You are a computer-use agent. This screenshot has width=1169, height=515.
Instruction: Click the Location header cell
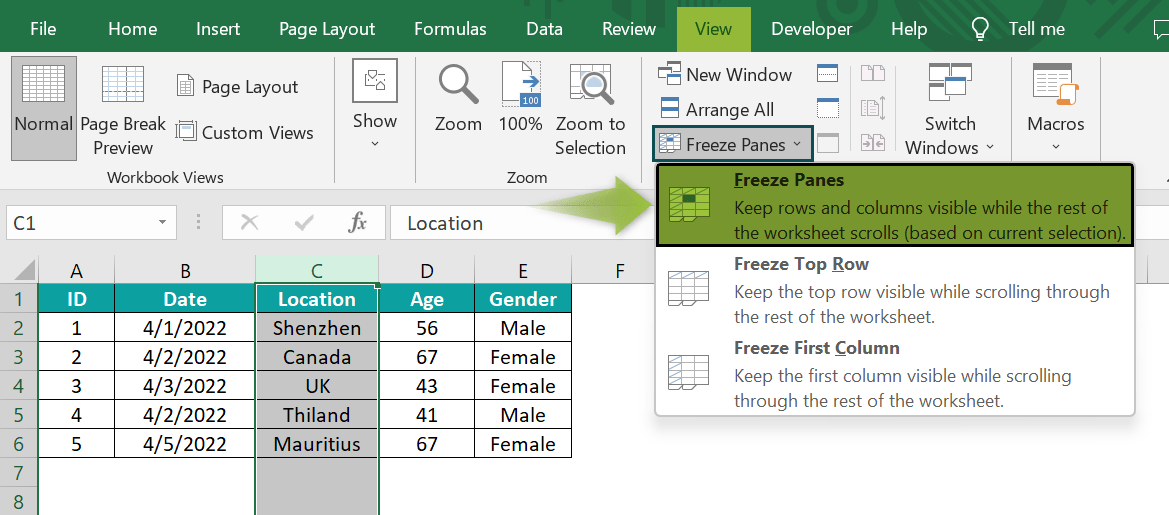(317, 299)
